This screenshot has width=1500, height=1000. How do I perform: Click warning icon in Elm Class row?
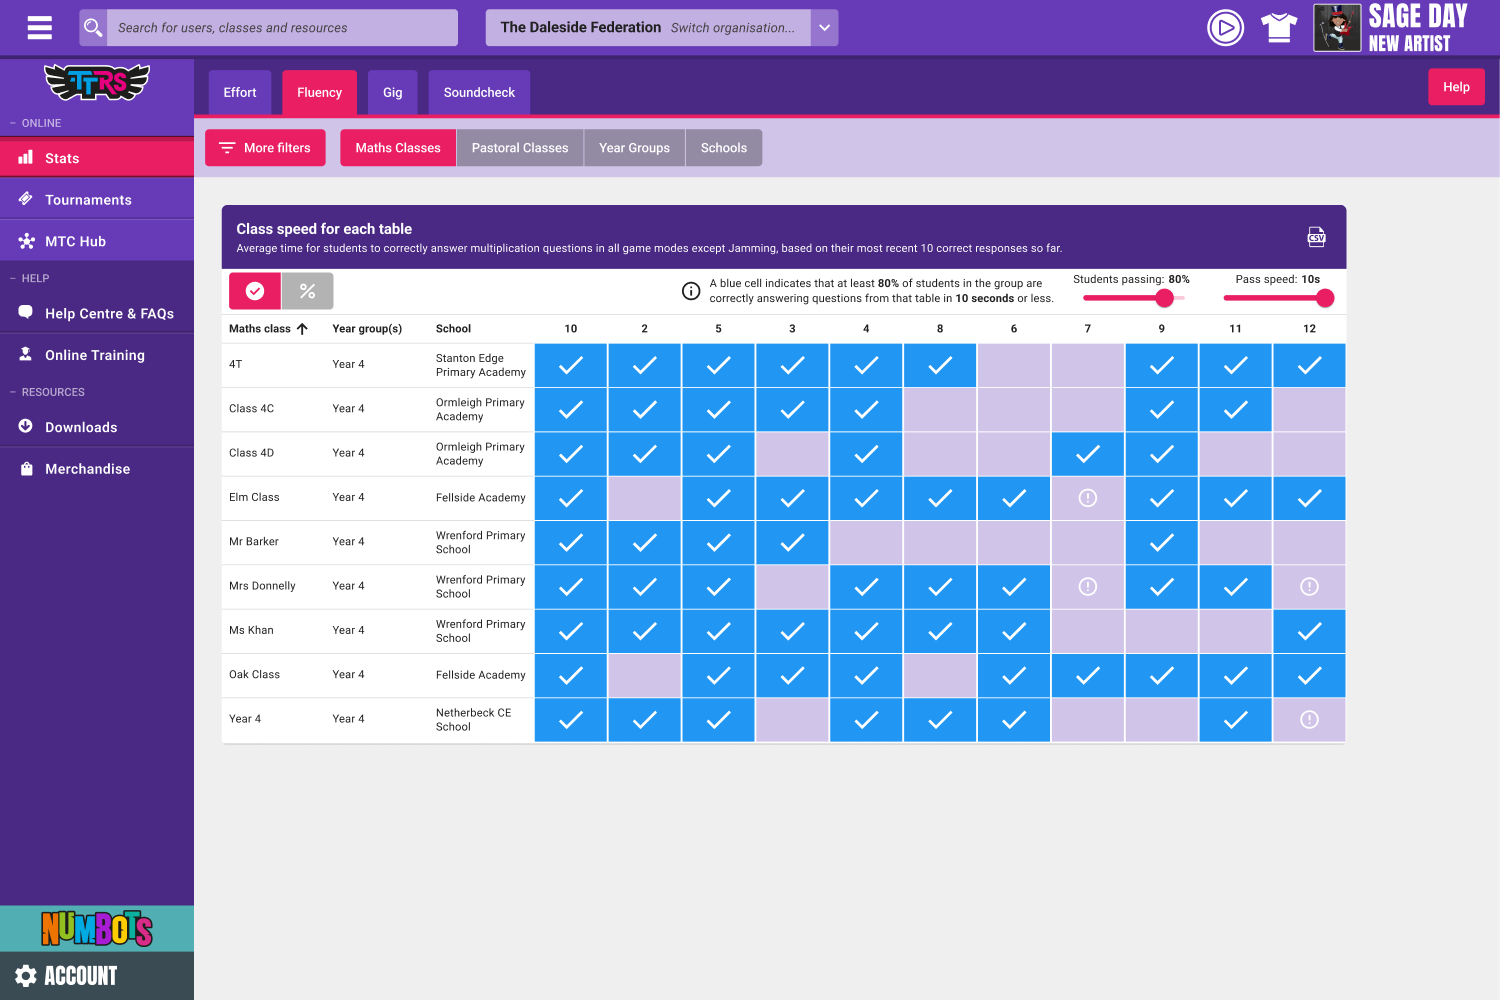[1088, 498]
